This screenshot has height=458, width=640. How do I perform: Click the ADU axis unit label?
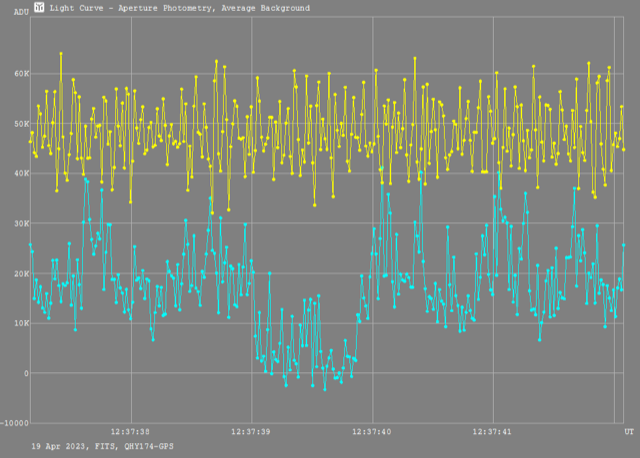[21, 12]
